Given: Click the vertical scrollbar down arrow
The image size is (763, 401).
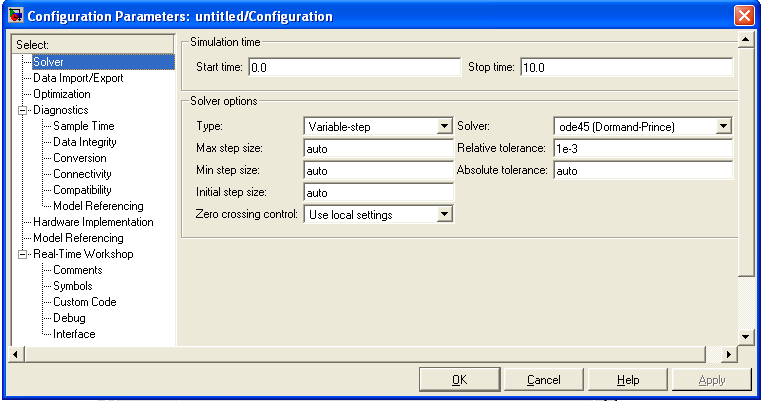Looking at the screenshot, I should point(745,336).
